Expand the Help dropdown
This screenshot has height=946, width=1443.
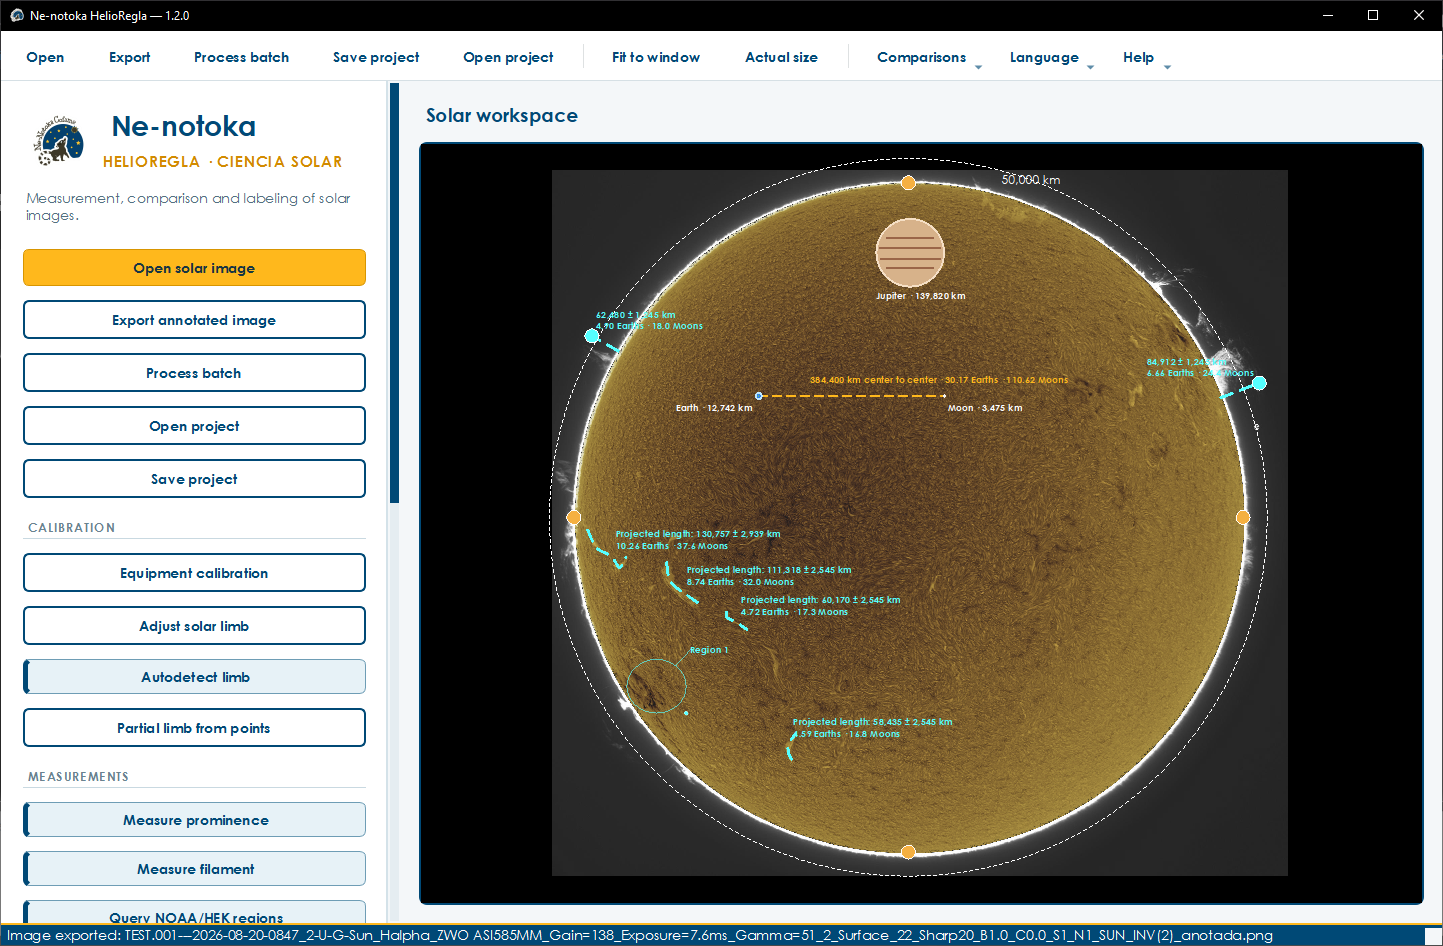click(x=1146, y=57)
